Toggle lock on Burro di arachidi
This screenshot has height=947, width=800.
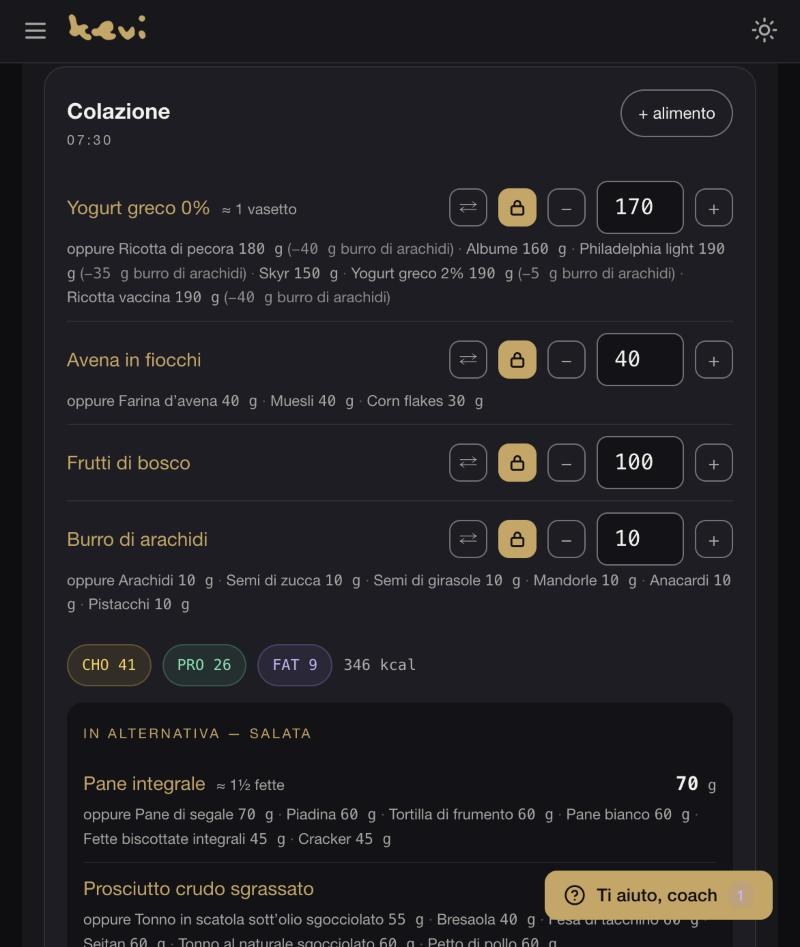[x=517, y=539]
